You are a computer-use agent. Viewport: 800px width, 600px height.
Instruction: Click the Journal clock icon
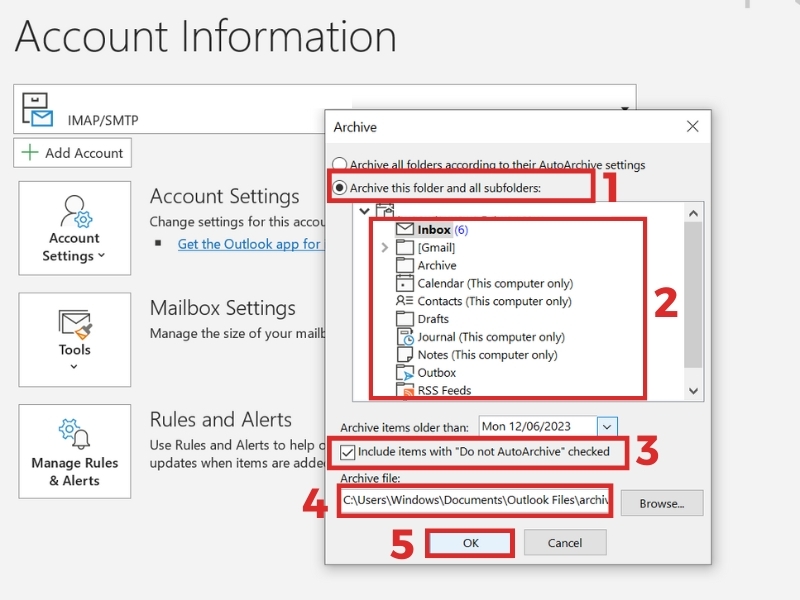tap(405, 337)
